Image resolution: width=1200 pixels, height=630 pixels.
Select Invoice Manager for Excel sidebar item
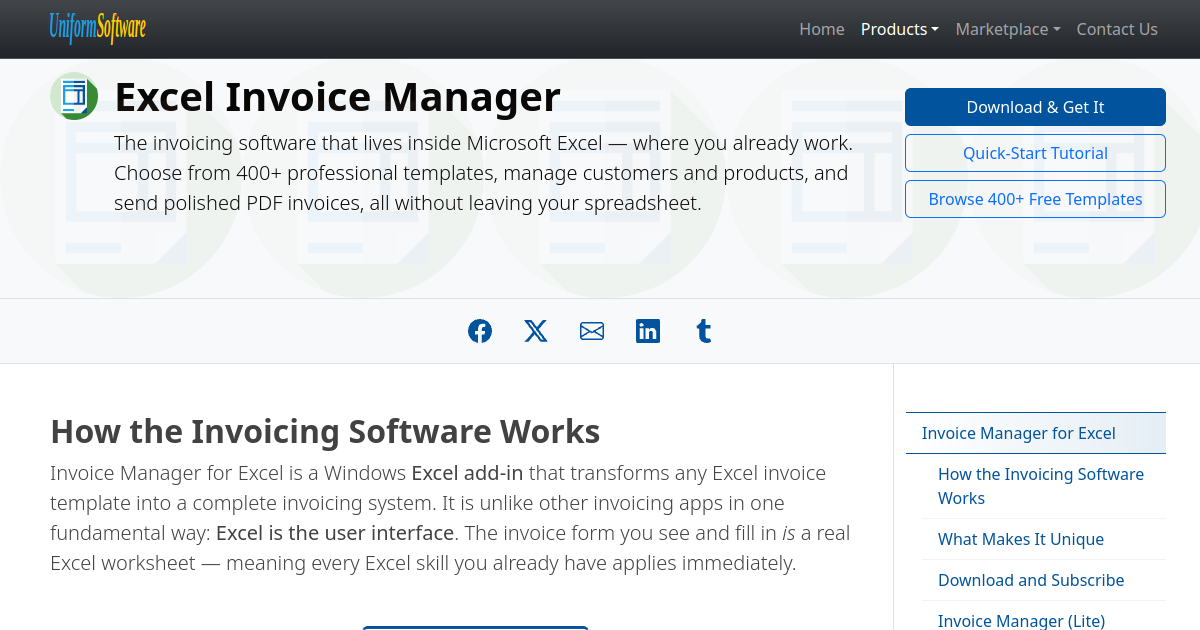[x=1036, y=433]
